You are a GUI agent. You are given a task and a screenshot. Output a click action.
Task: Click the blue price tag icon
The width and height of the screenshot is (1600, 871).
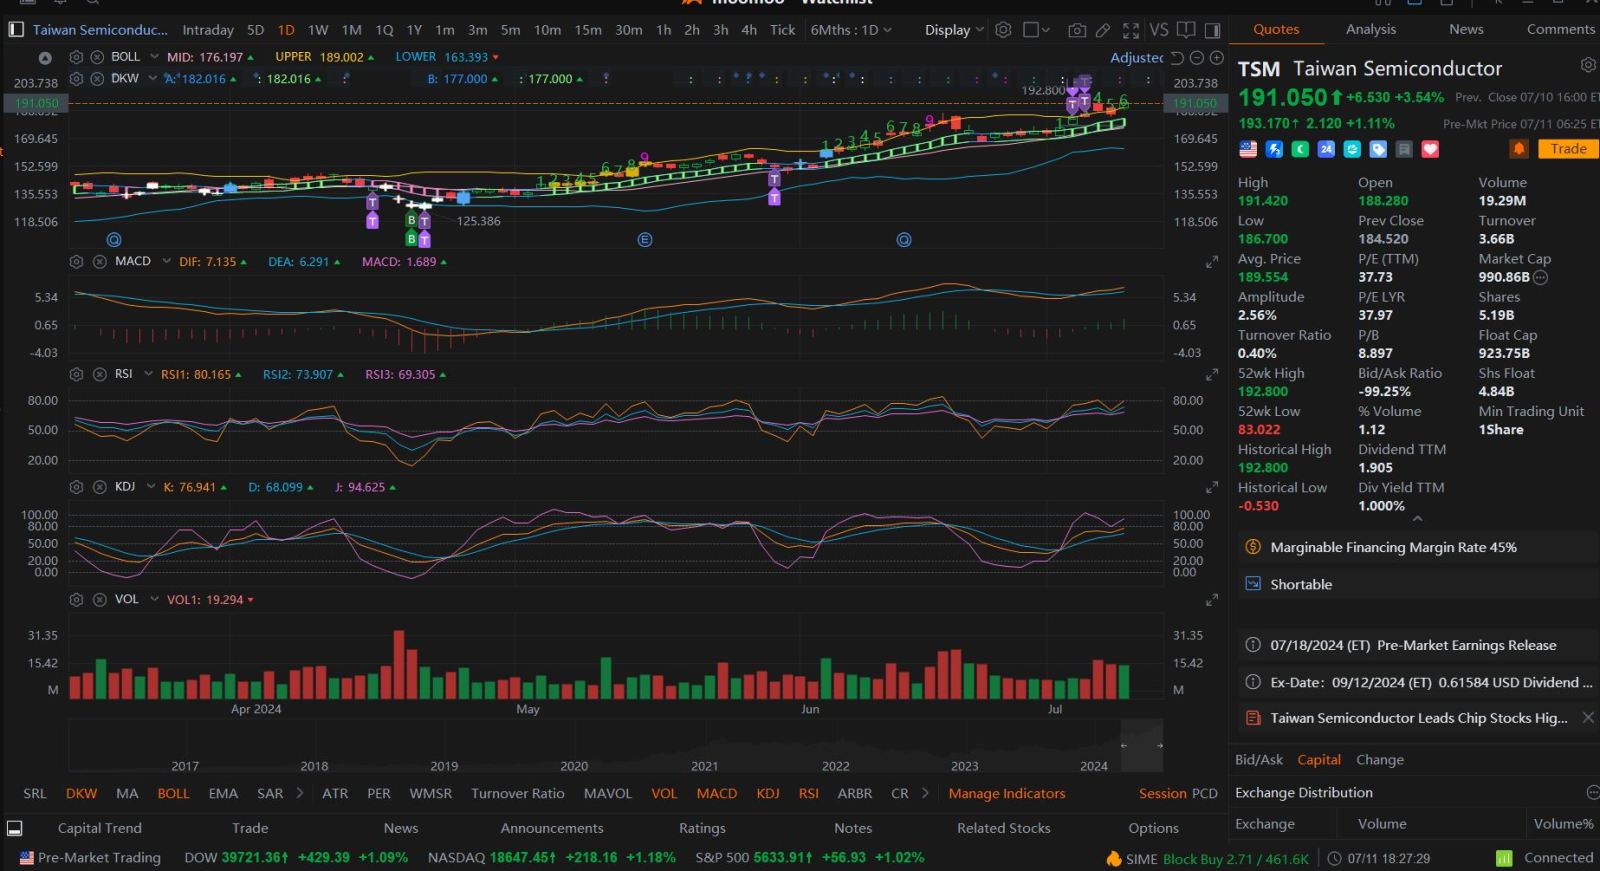pyautogui.click(x=1378, y=149)
